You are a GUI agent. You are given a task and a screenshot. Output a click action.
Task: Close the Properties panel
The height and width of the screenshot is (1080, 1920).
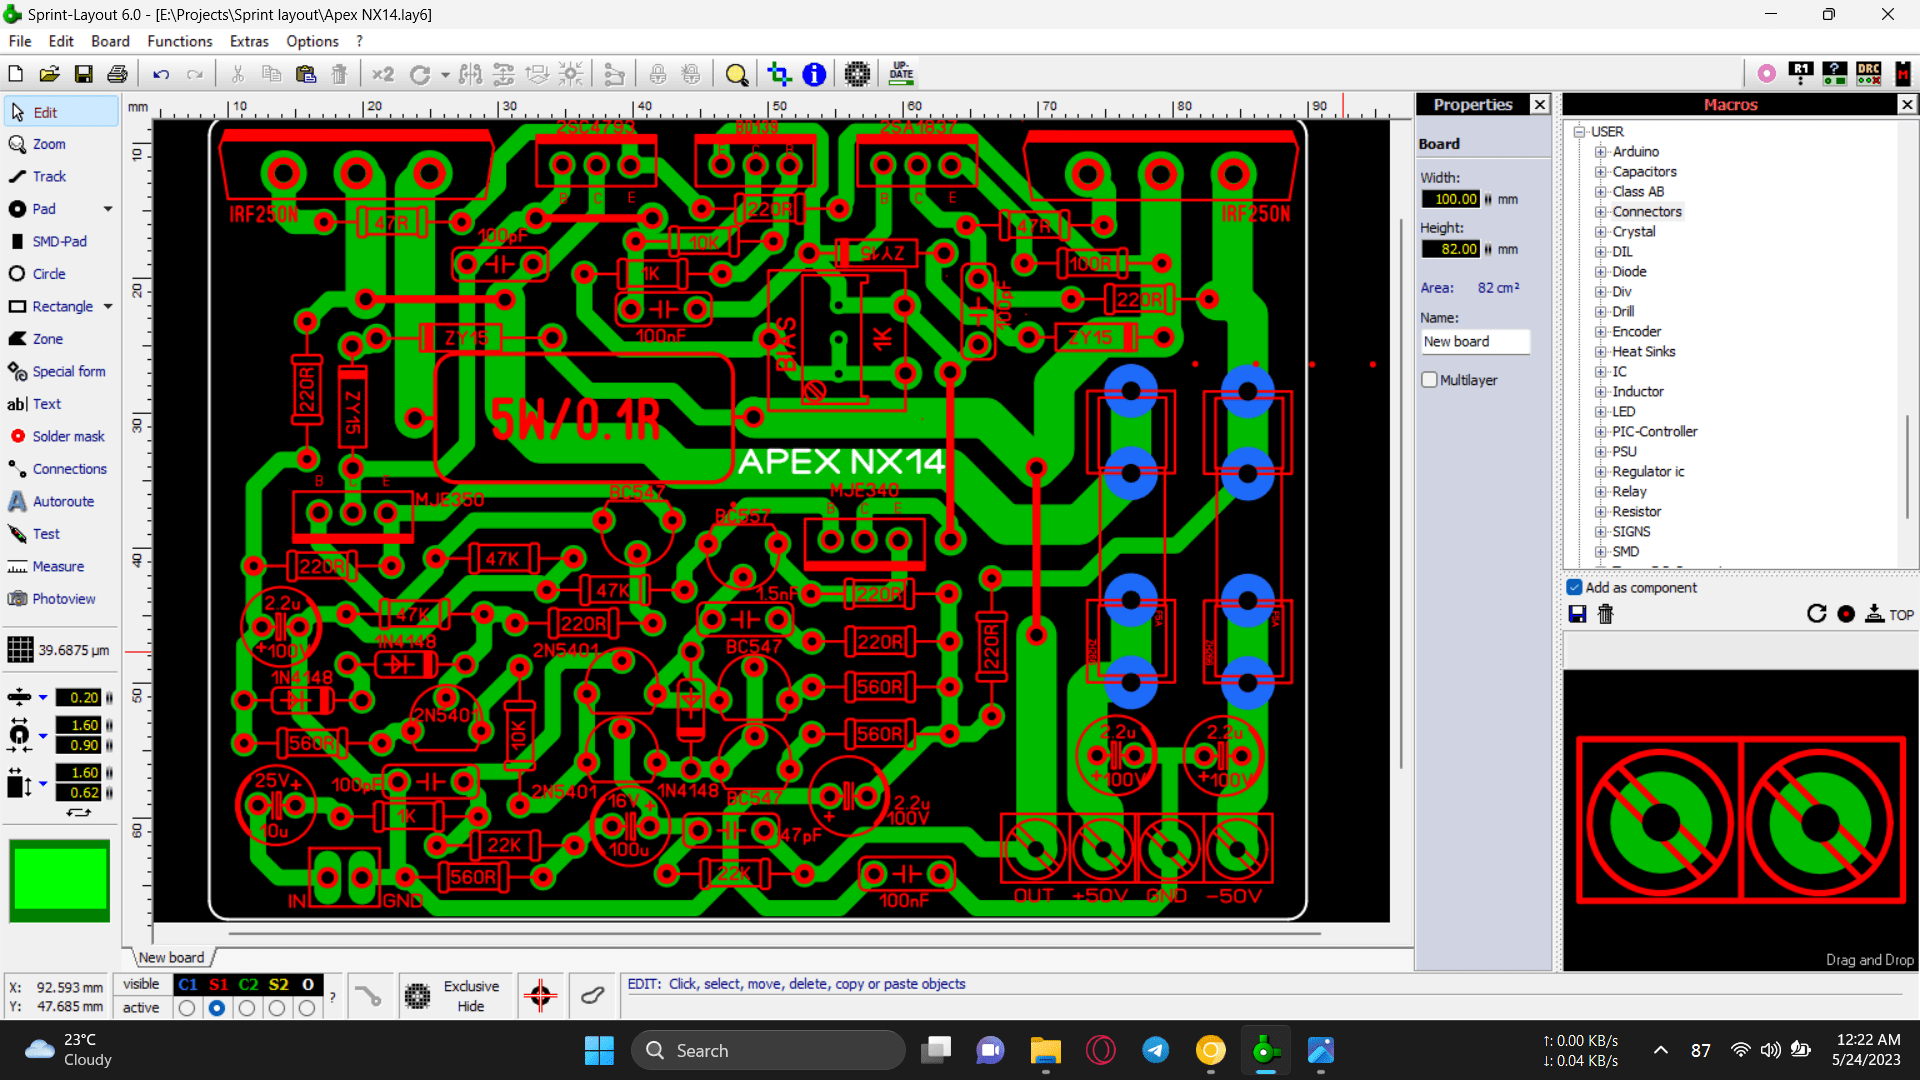1540,104
